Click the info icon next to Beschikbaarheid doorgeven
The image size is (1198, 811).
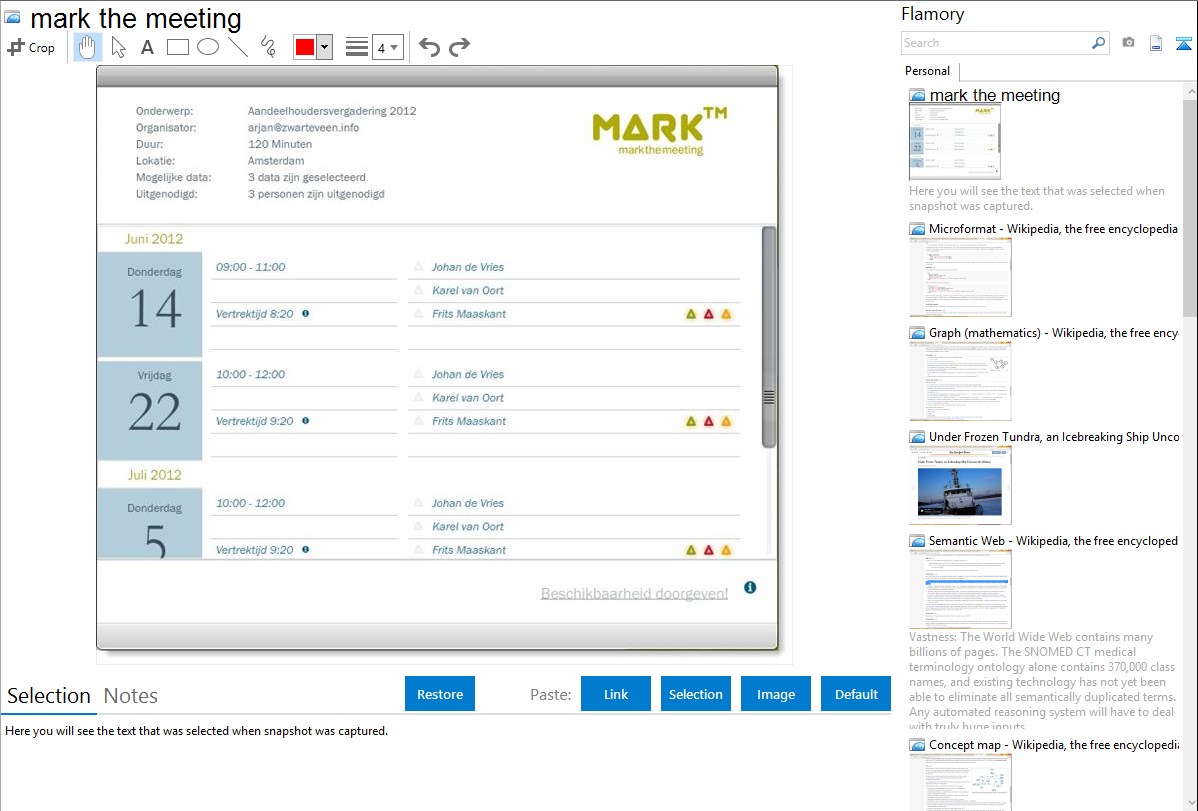(x=750, y=587)
